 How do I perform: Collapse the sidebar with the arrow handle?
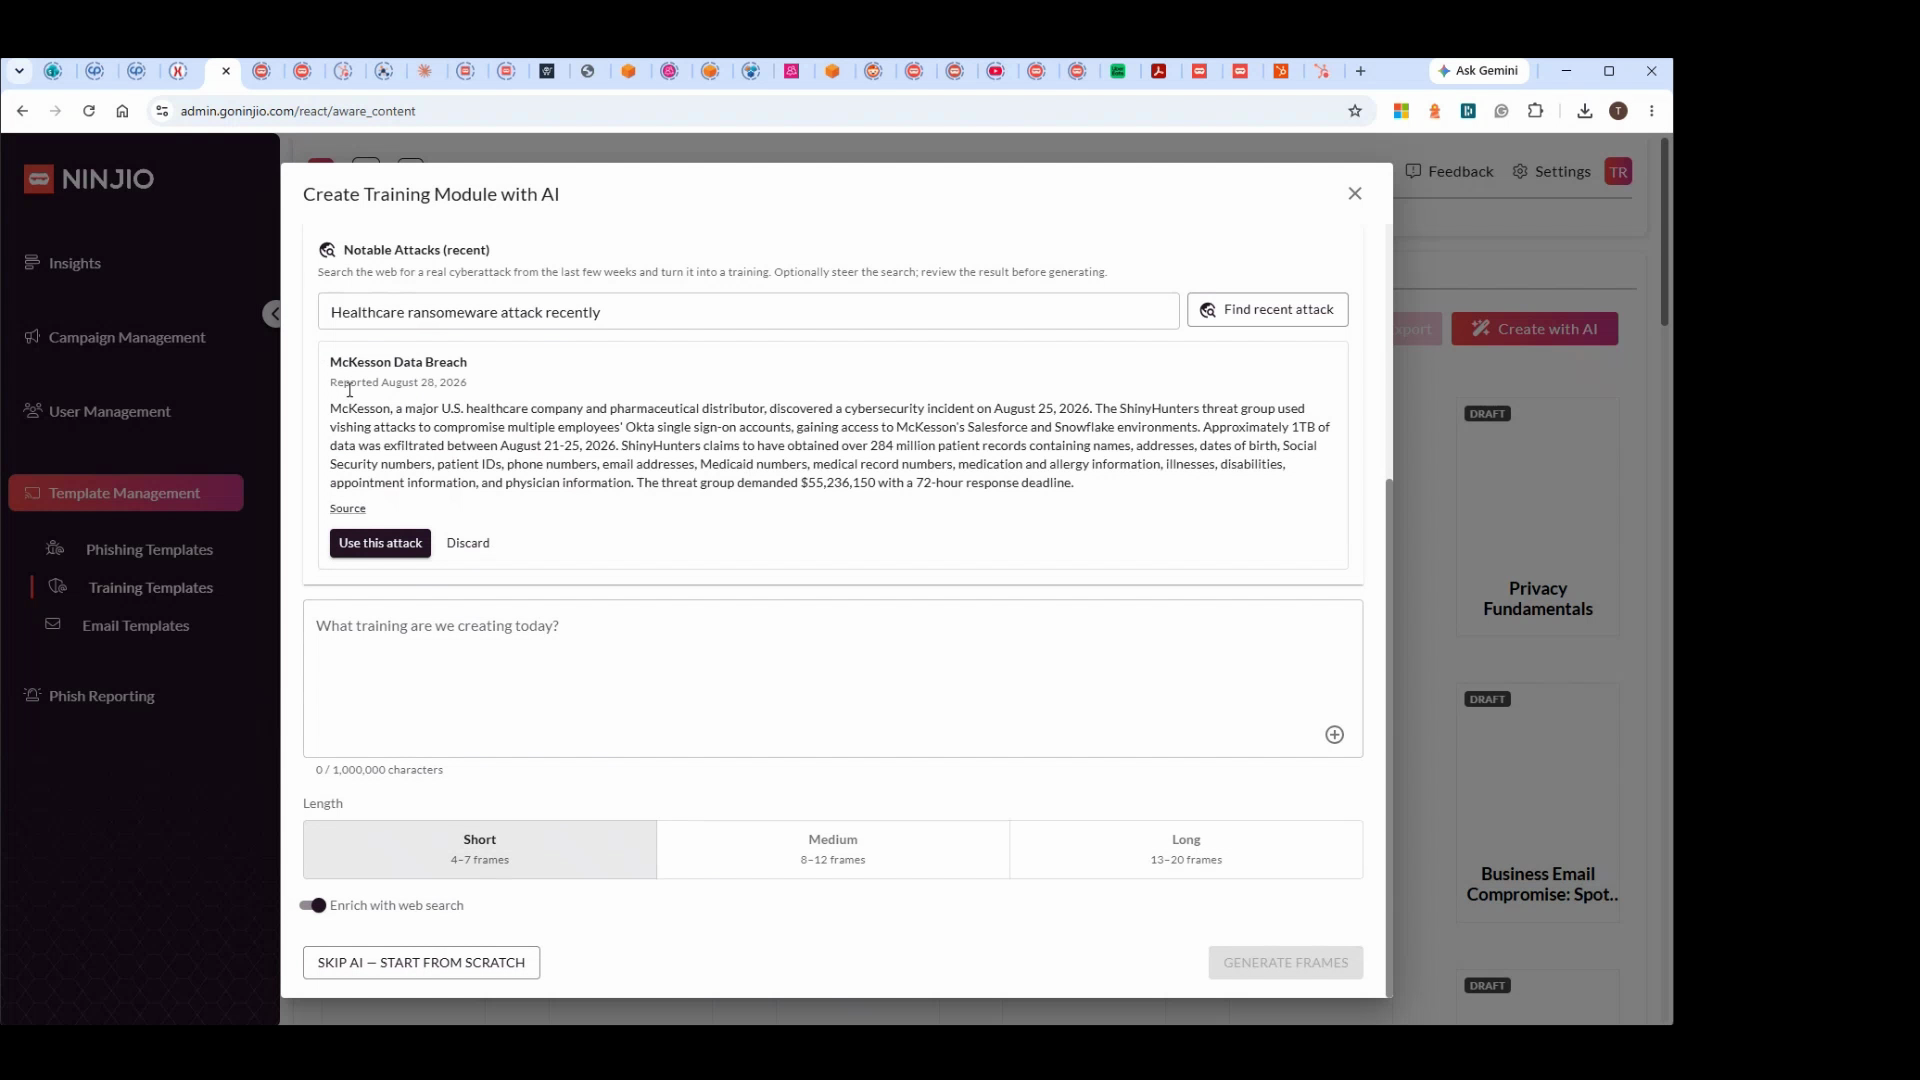272,314
